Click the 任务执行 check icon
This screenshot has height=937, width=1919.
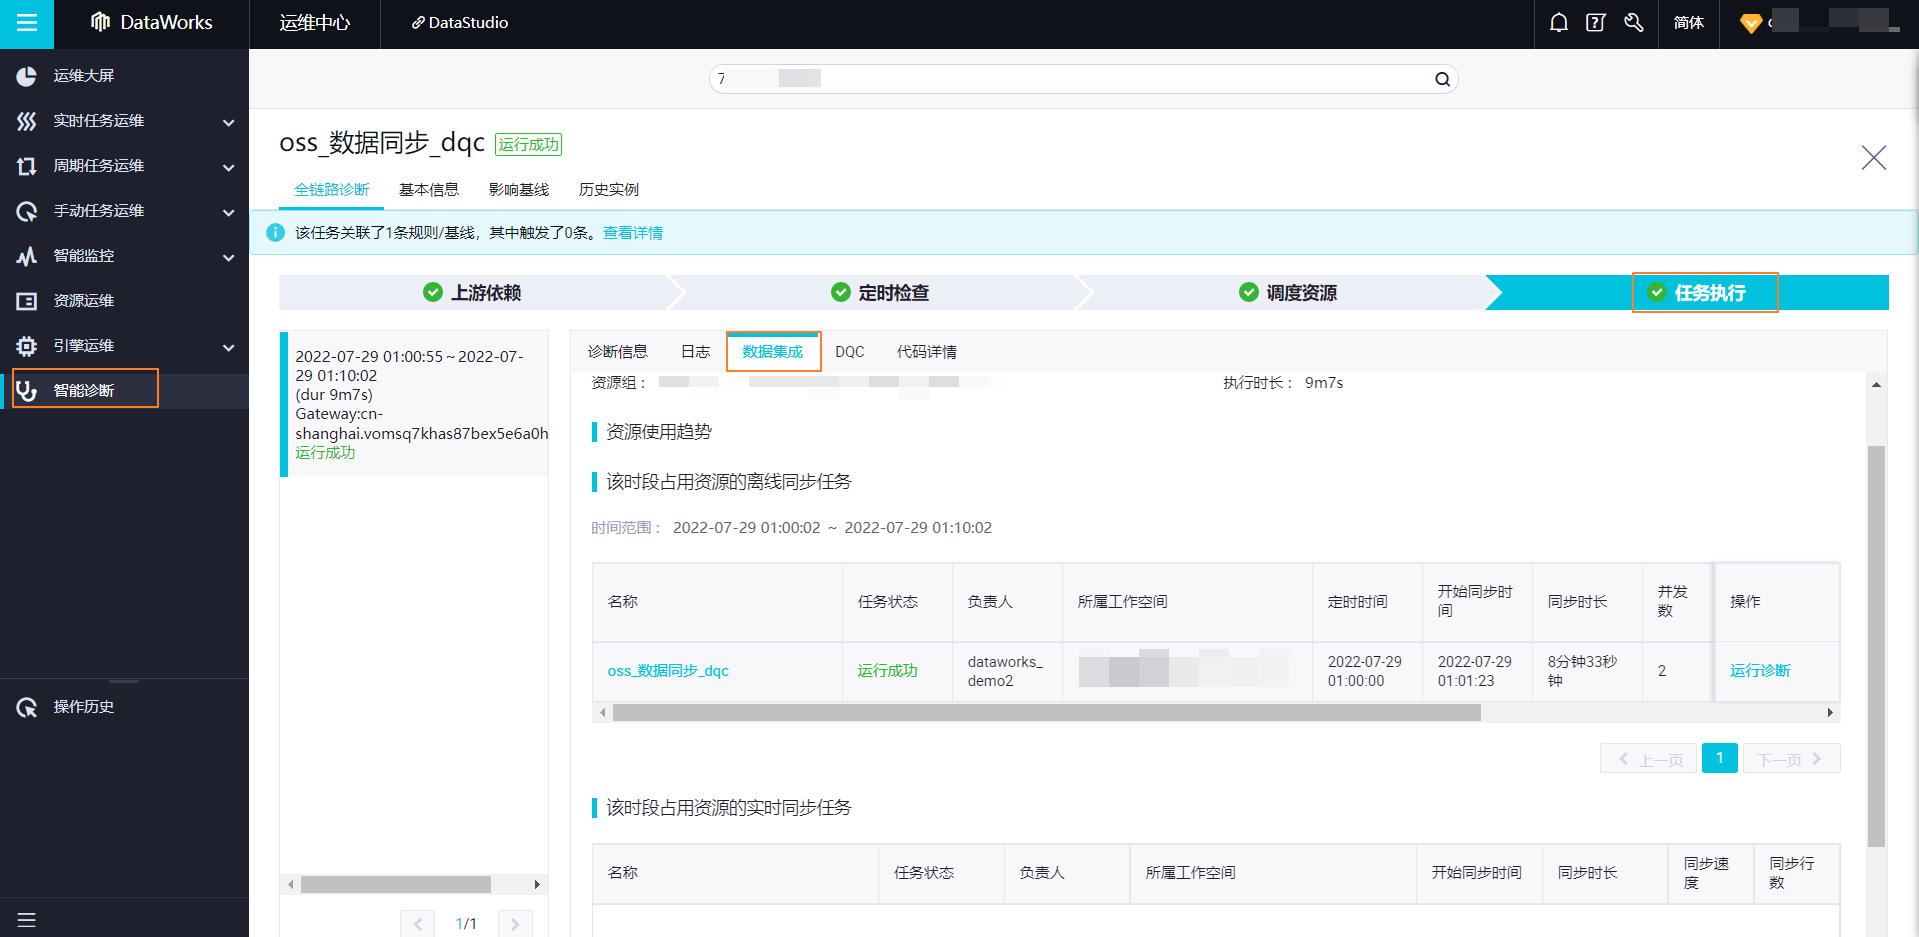point(1657,292)
